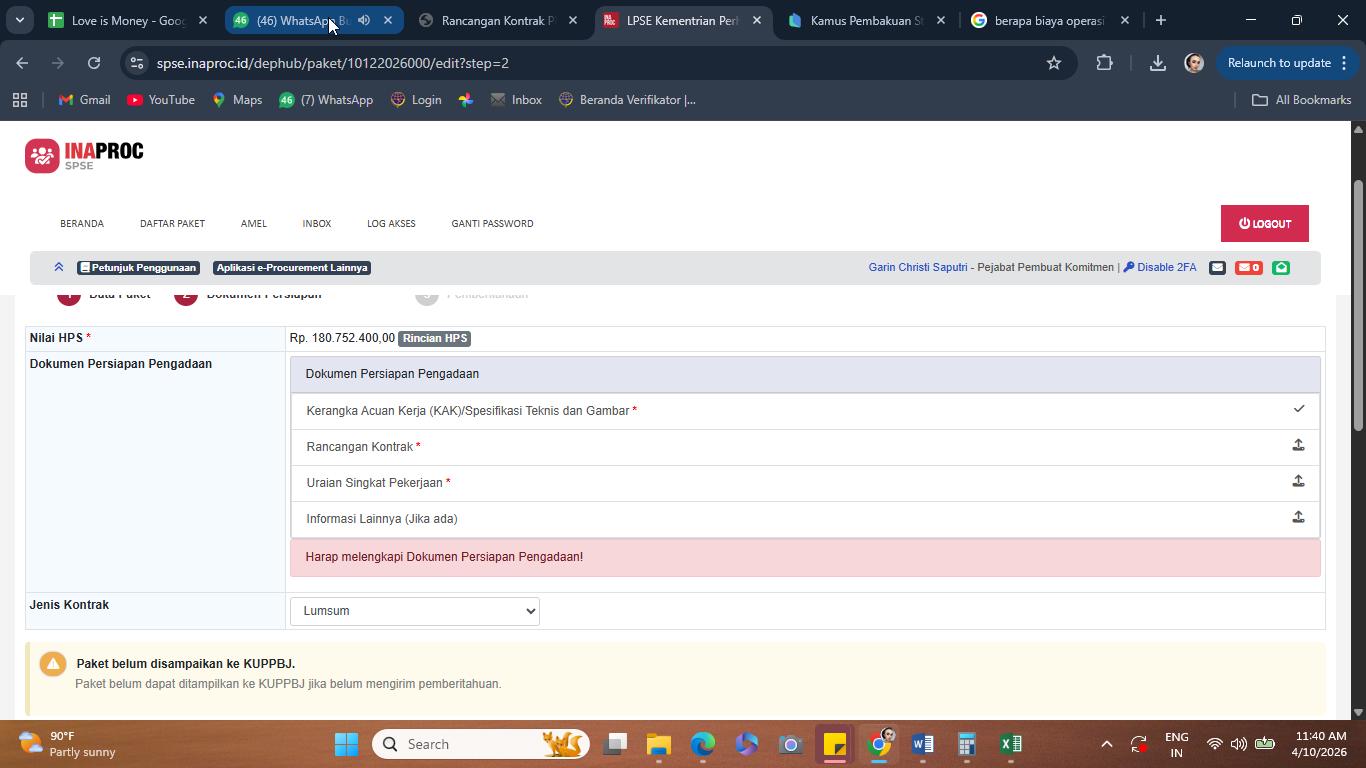The width and height of the screenshot is (1366, 768).
Task: Collapse header with double chevron icon
Action: pos(59,267)
